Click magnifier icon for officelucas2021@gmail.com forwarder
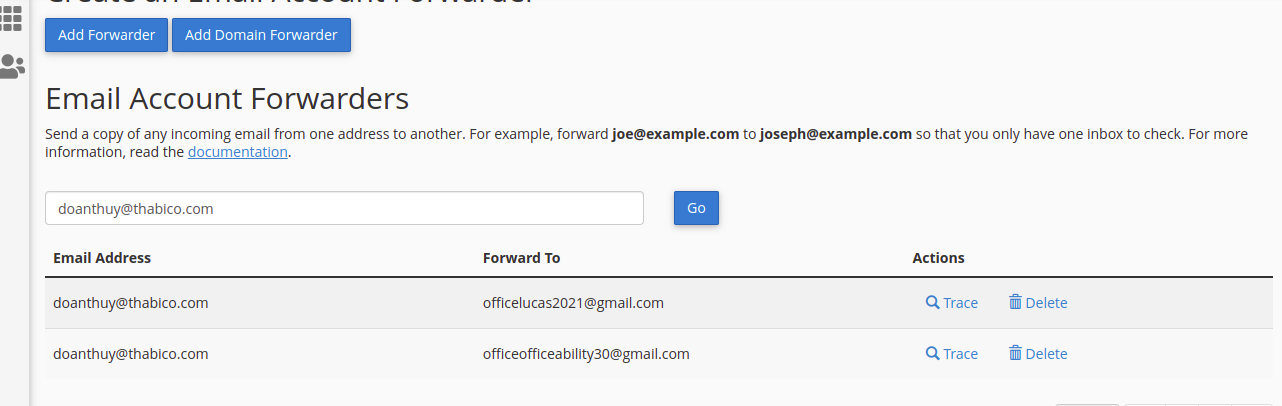Screen dimensions: 1282x406 point(932,303)
